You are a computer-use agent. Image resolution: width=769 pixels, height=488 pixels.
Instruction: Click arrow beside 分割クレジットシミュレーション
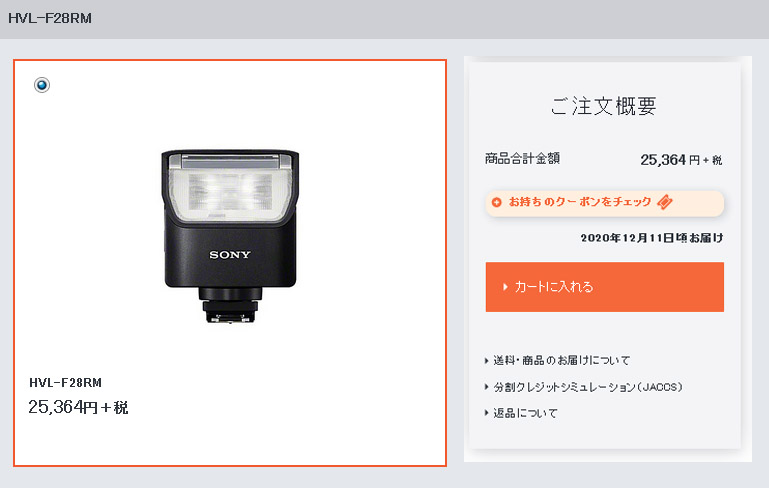pos(487,387)
